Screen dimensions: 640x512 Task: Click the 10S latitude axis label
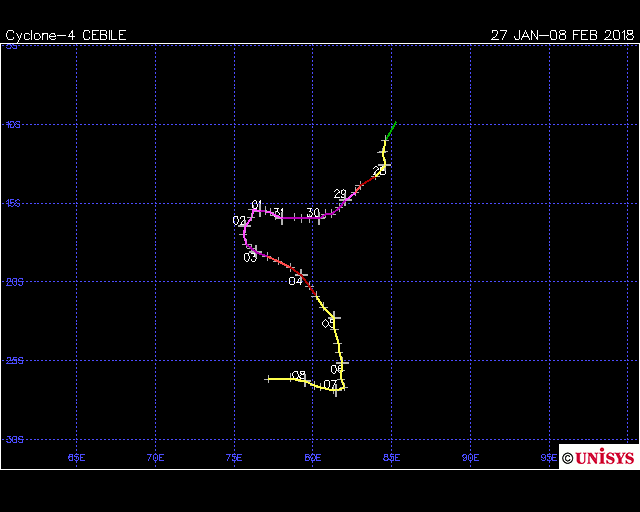[13, 125]
